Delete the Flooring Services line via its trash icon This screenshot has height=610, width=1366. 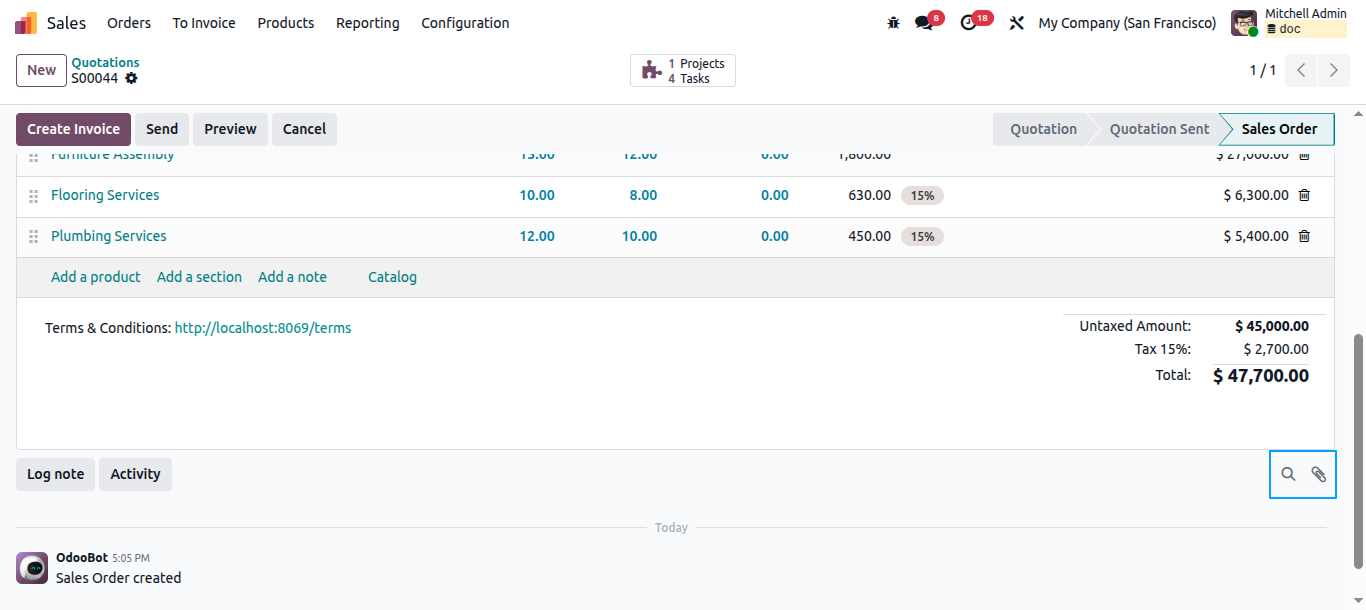coord(1304,195)
